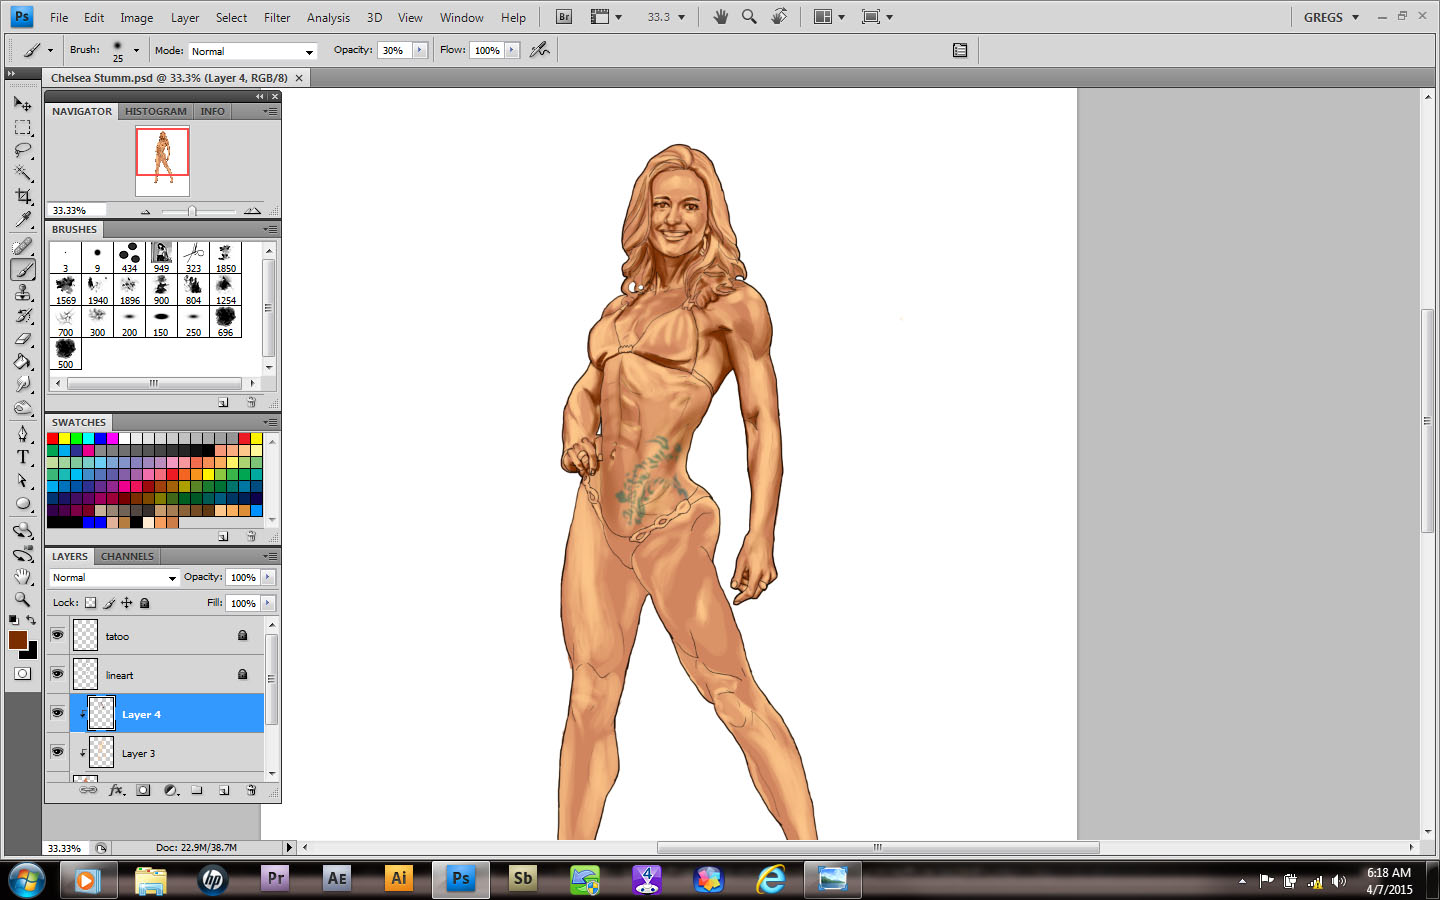Toggle lock transparent pixels for layer
The image size is (1440, 900).
point(91,603)
